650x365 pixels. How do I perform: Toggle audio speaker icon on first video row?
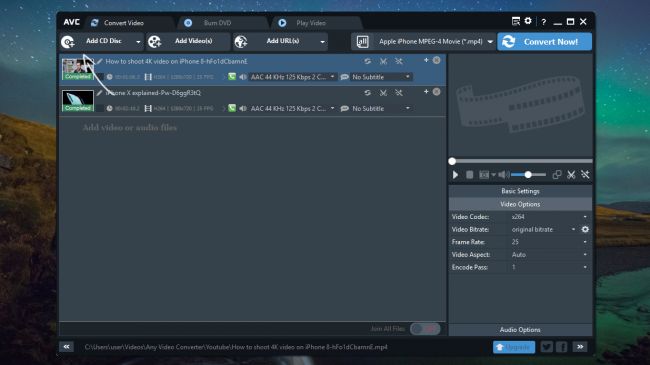[243, 77]
